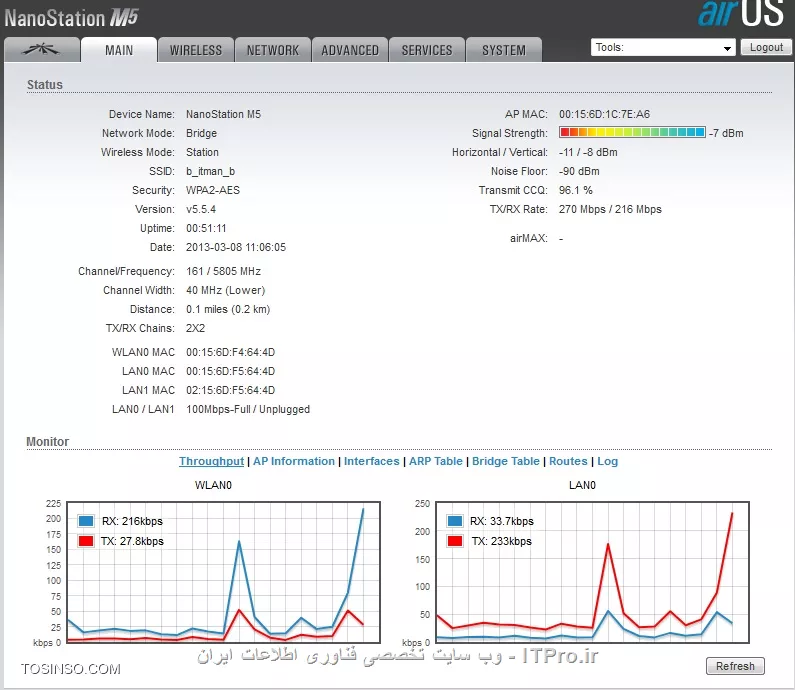Click the Device Name value NanoStation M5
Screen dimensions: 795x690
point(224,114)
